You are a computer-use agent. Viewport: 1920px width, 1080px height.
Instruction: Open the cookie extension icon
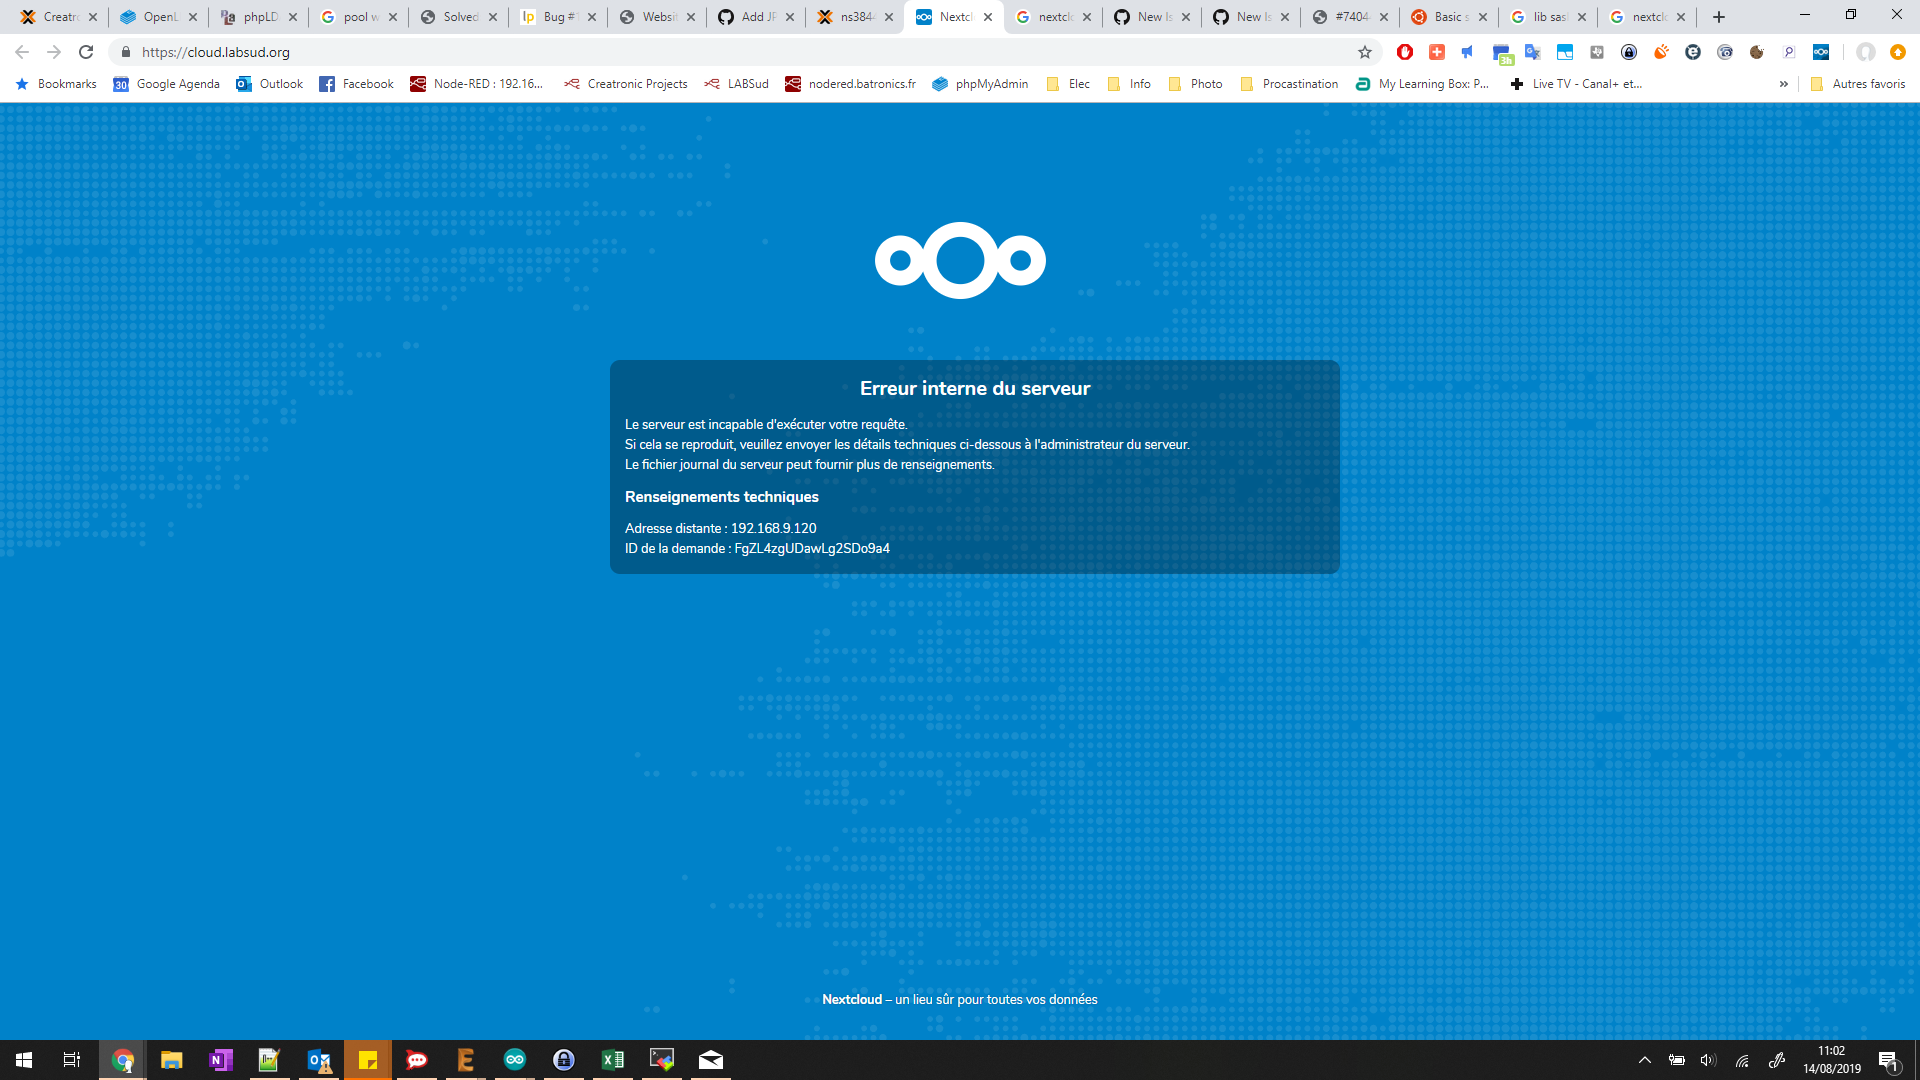coord(1757,52)
